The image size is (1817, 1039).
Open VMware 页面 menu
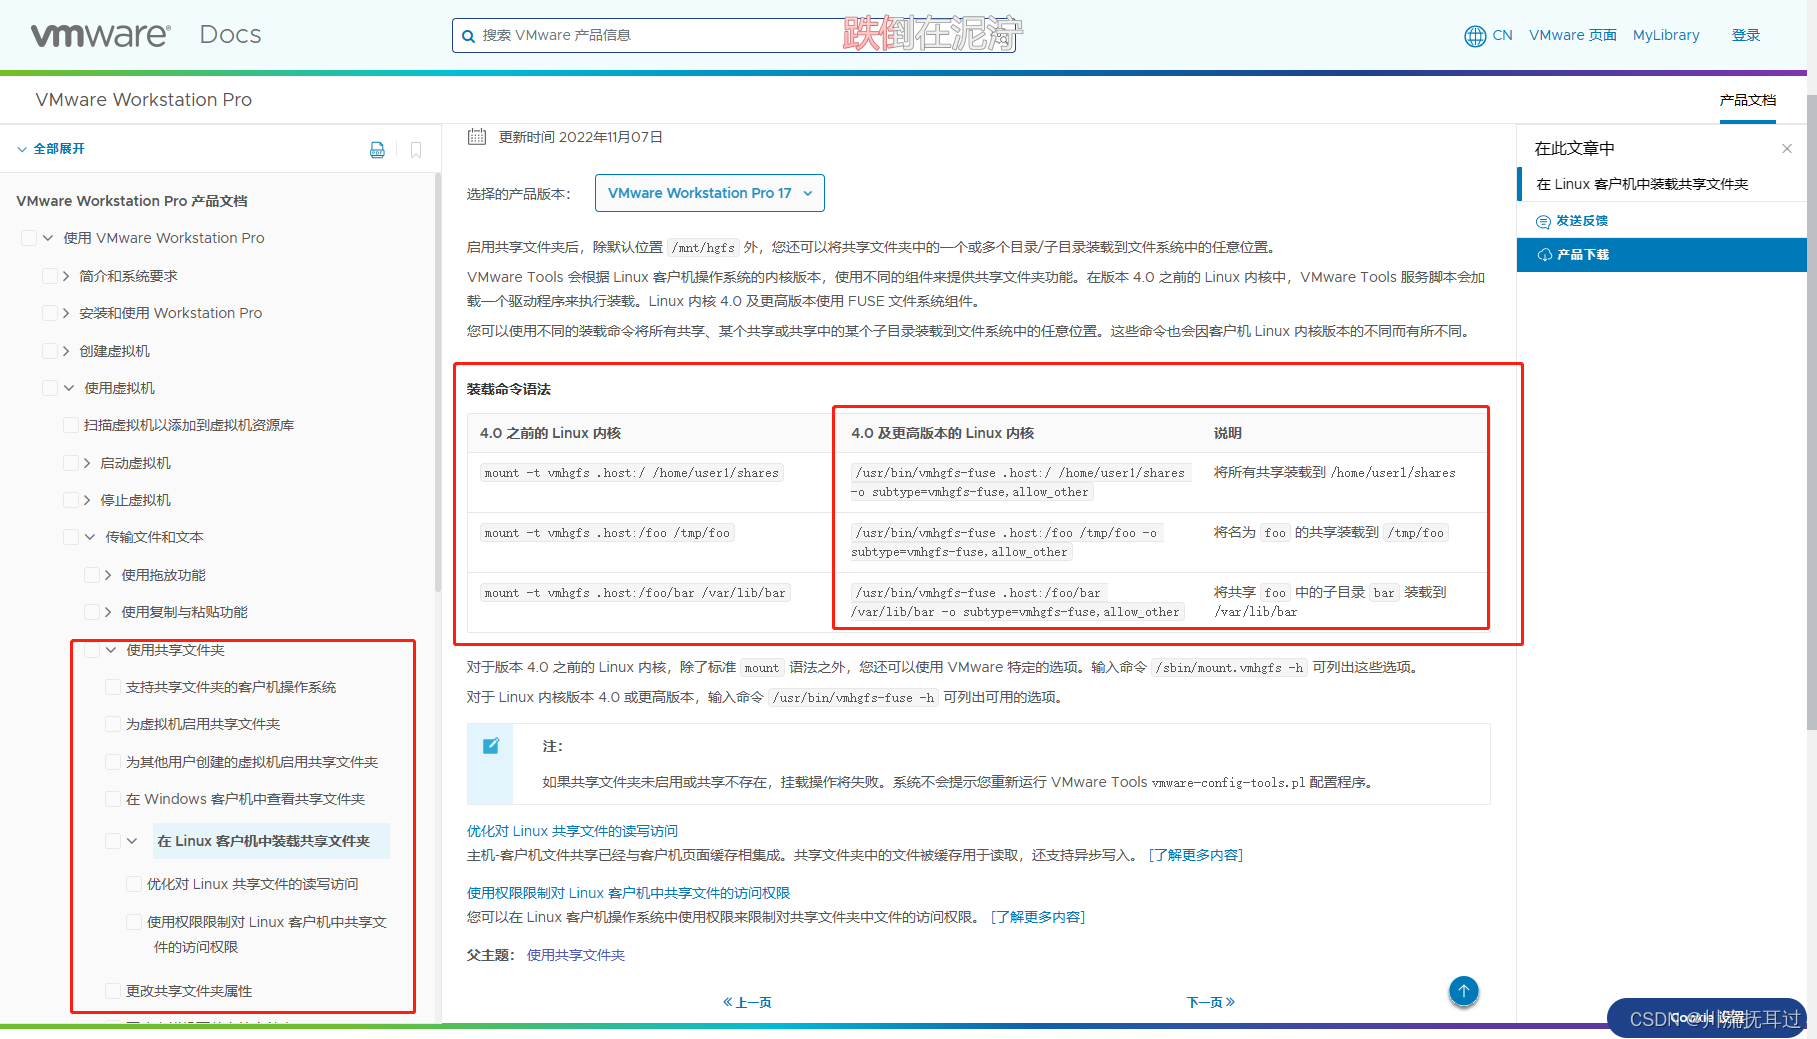click(1573, 35)
